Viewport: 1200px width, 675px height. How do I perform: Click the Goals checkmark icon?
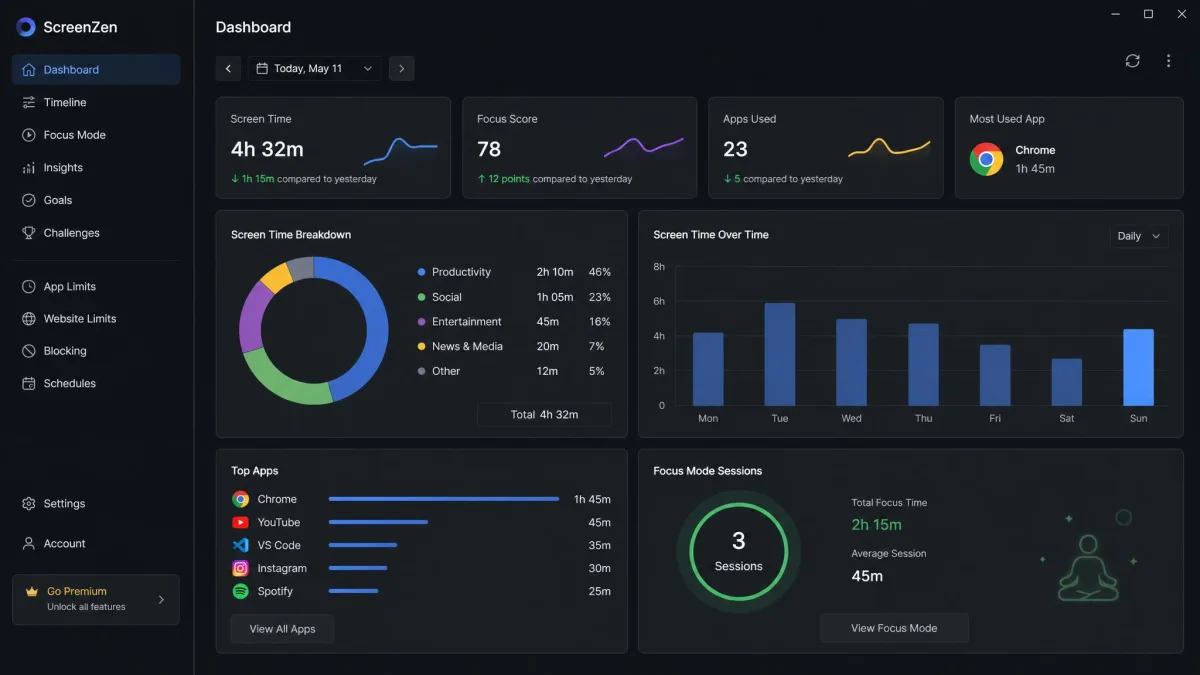(x=28, y=200)
